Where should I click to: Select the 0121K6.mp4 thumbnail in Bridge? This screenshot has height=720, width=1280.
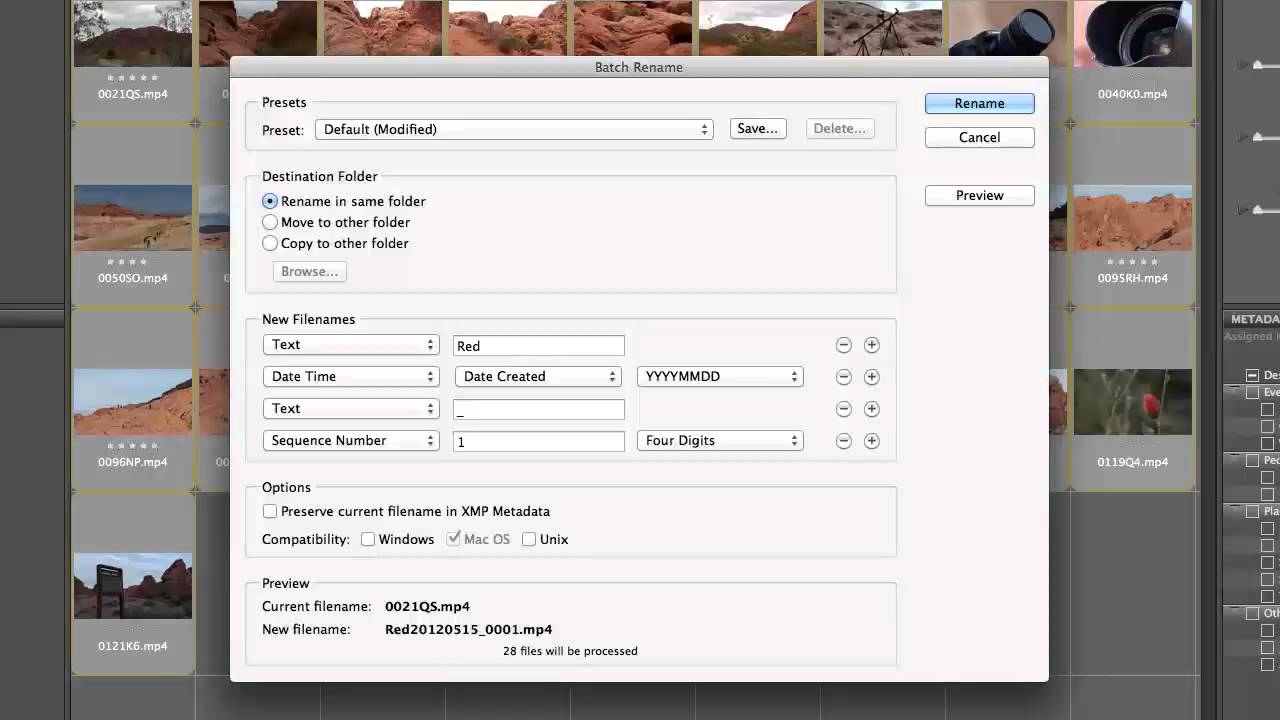[133, 586]
